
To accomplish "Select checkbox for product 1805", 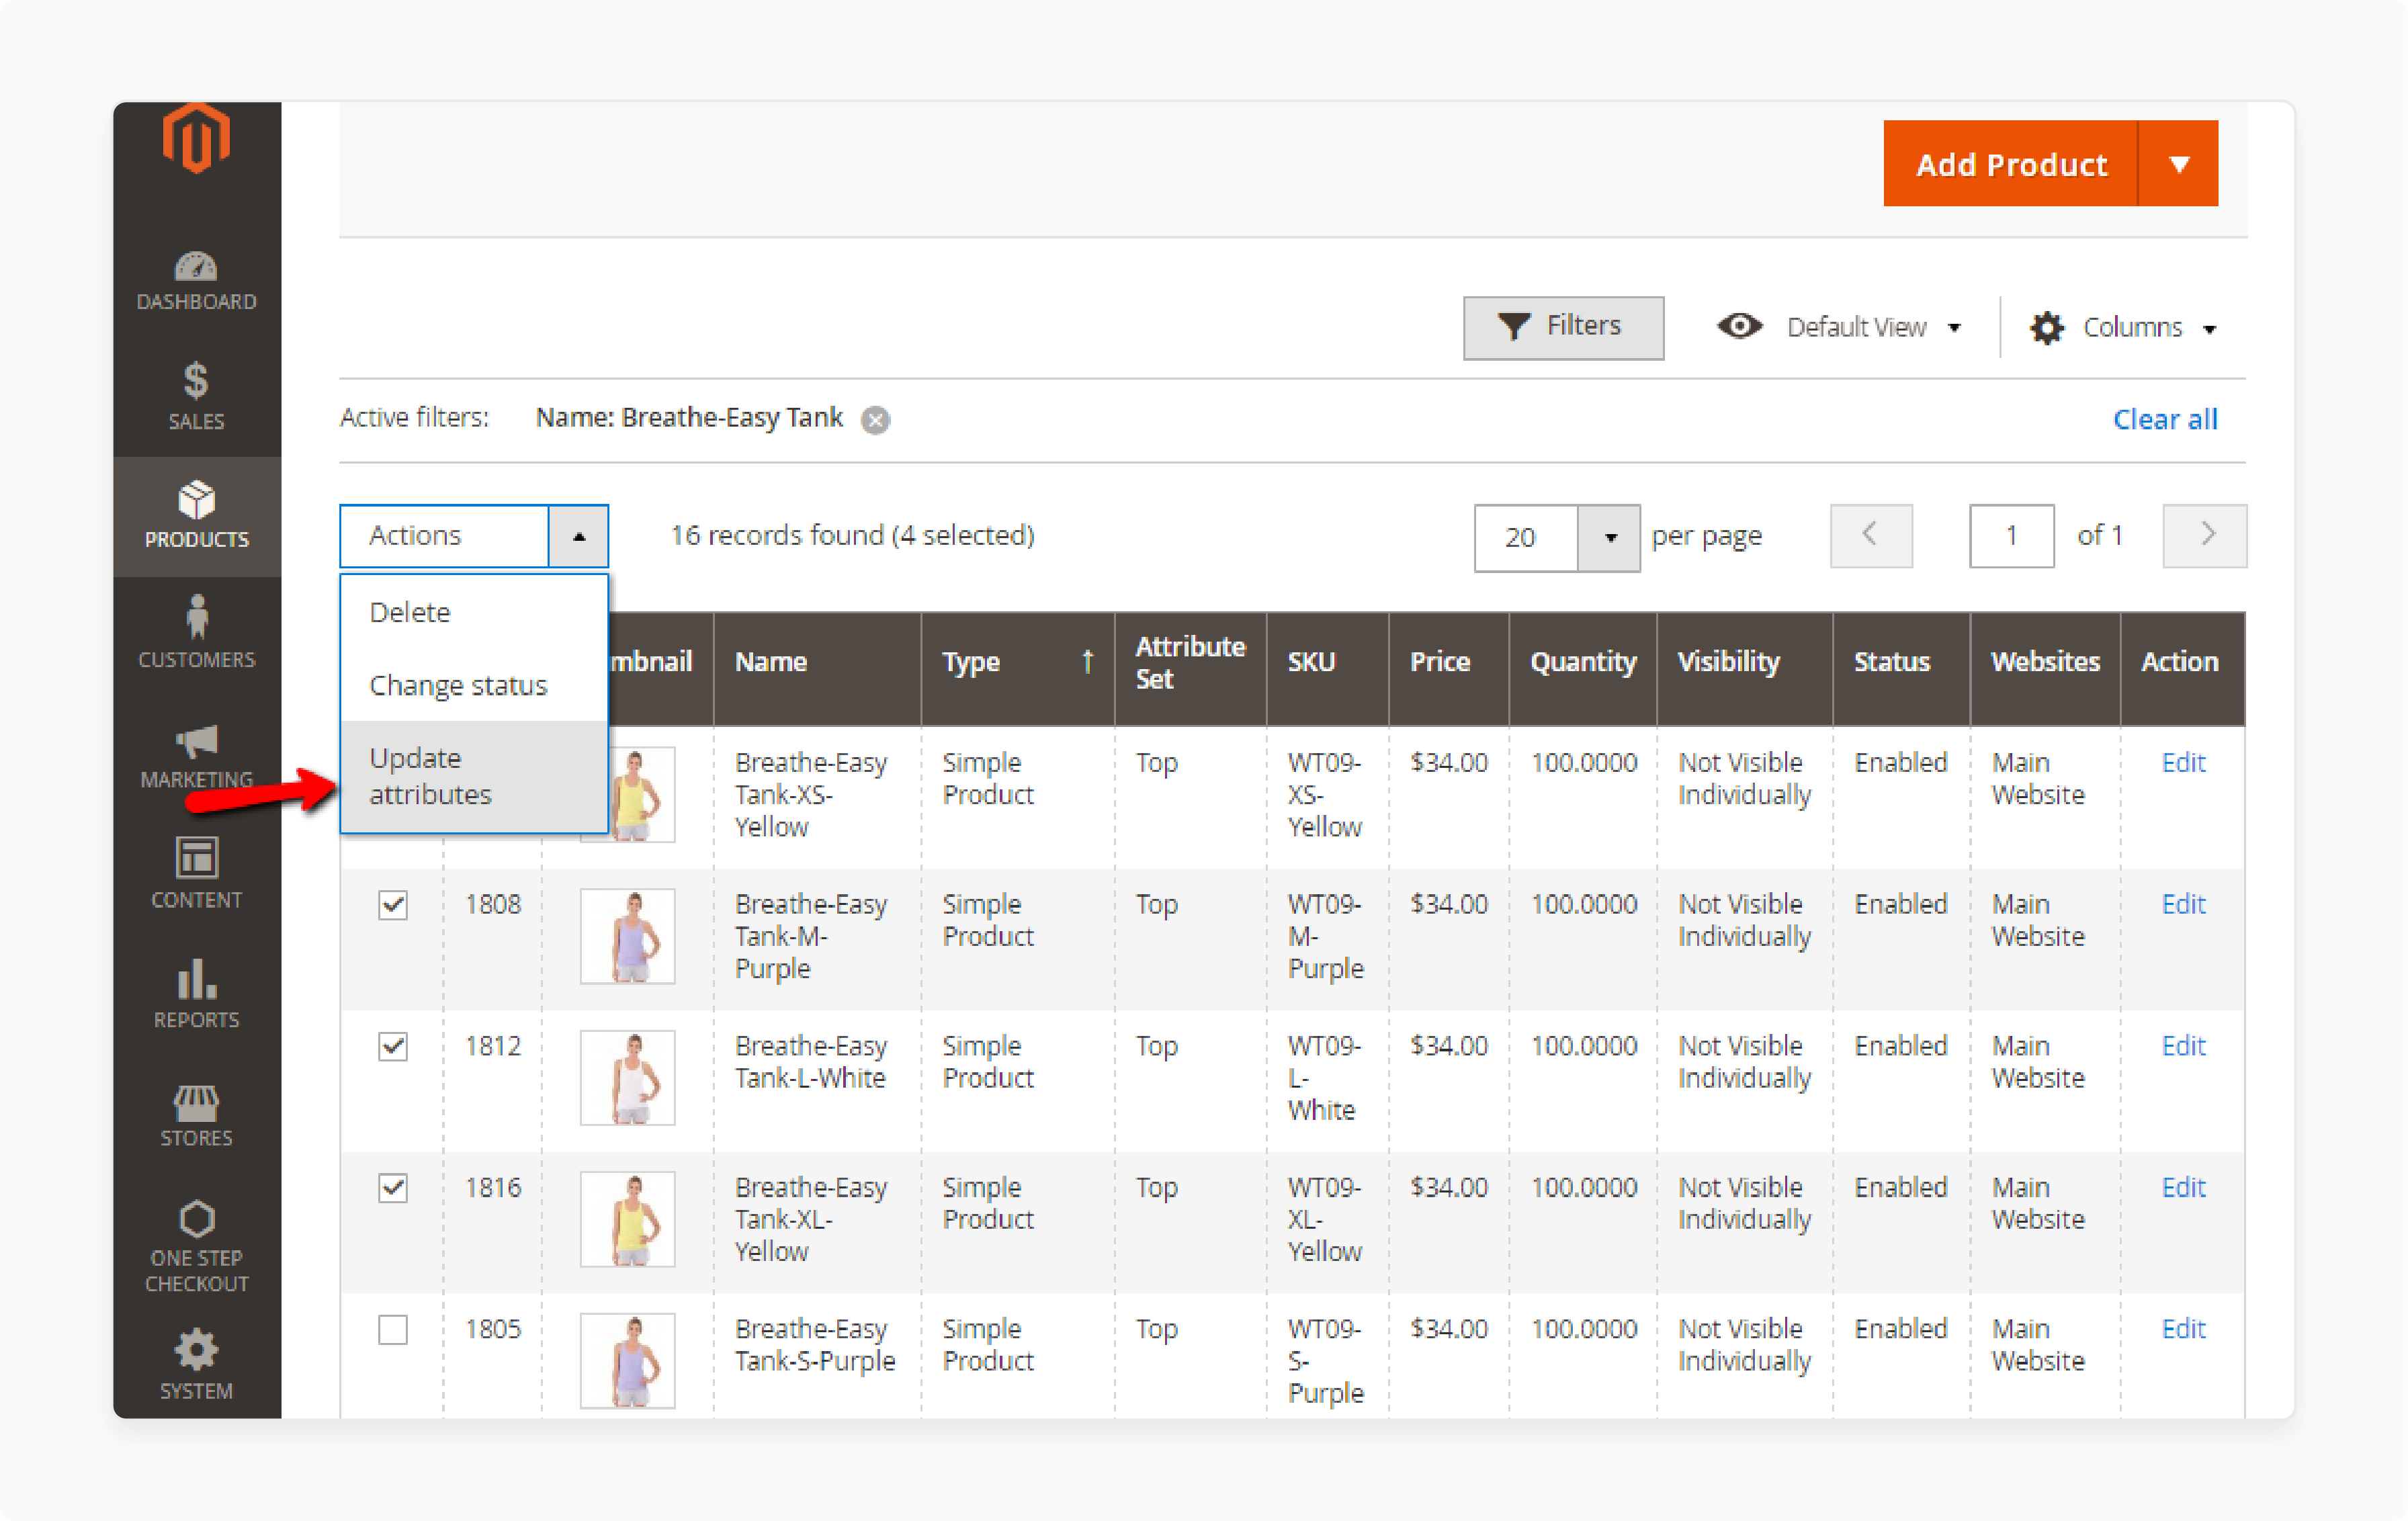I will tap(393, 1330).
